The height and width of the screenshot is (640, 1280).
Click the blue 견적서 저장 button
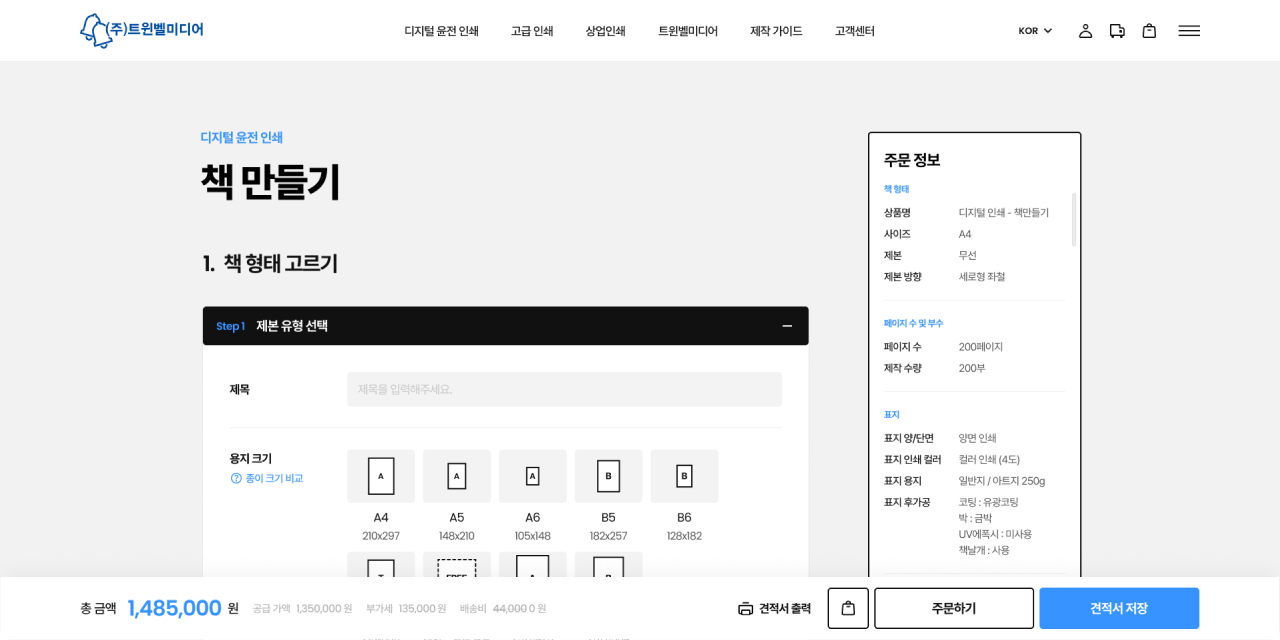1118,608
